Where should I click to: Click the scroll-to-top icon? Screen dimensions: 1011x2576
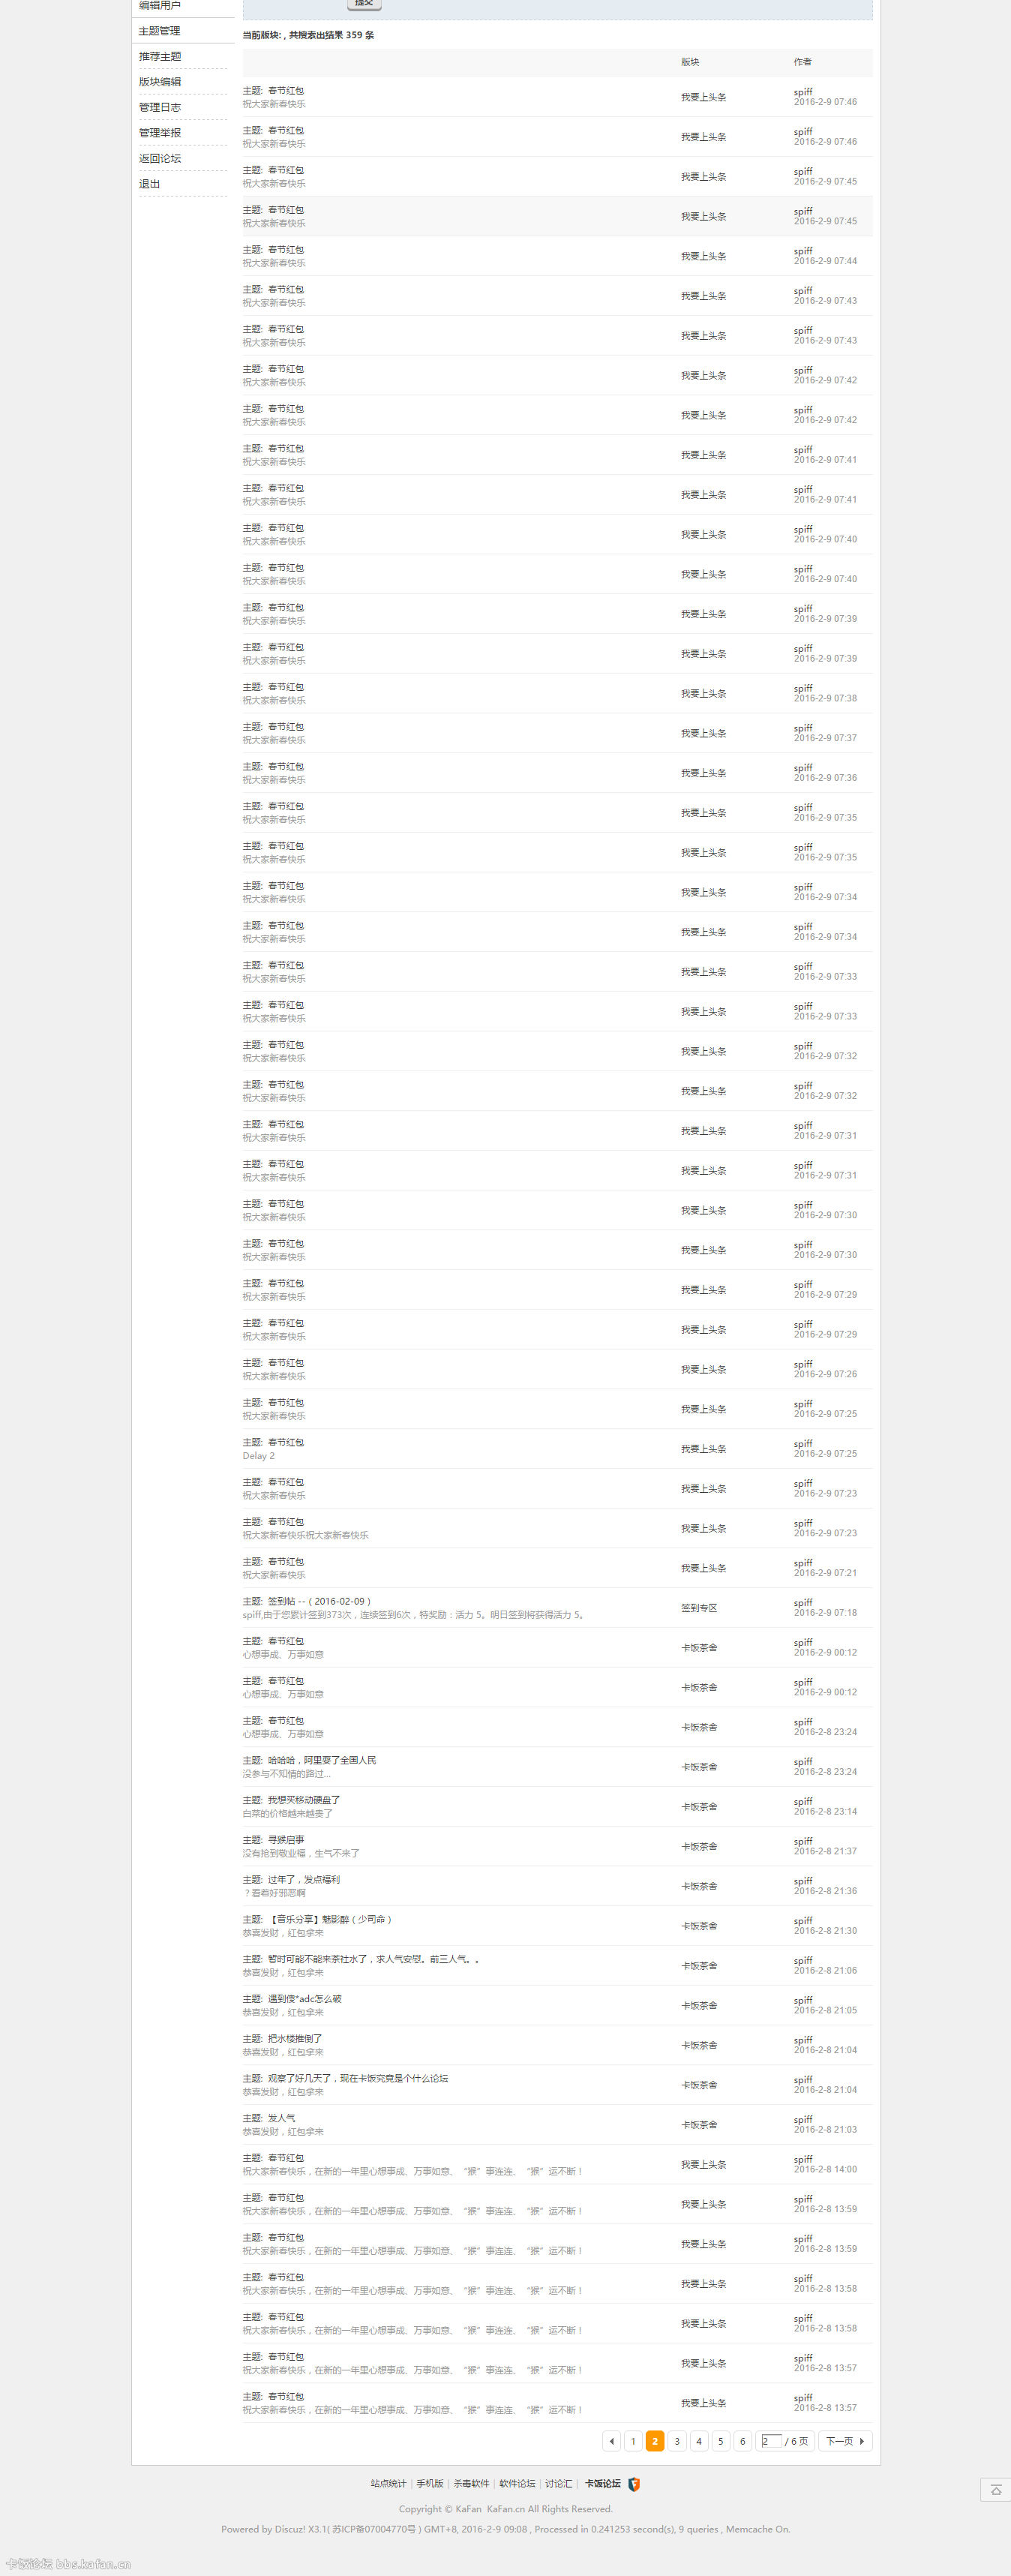[995, 2490]
